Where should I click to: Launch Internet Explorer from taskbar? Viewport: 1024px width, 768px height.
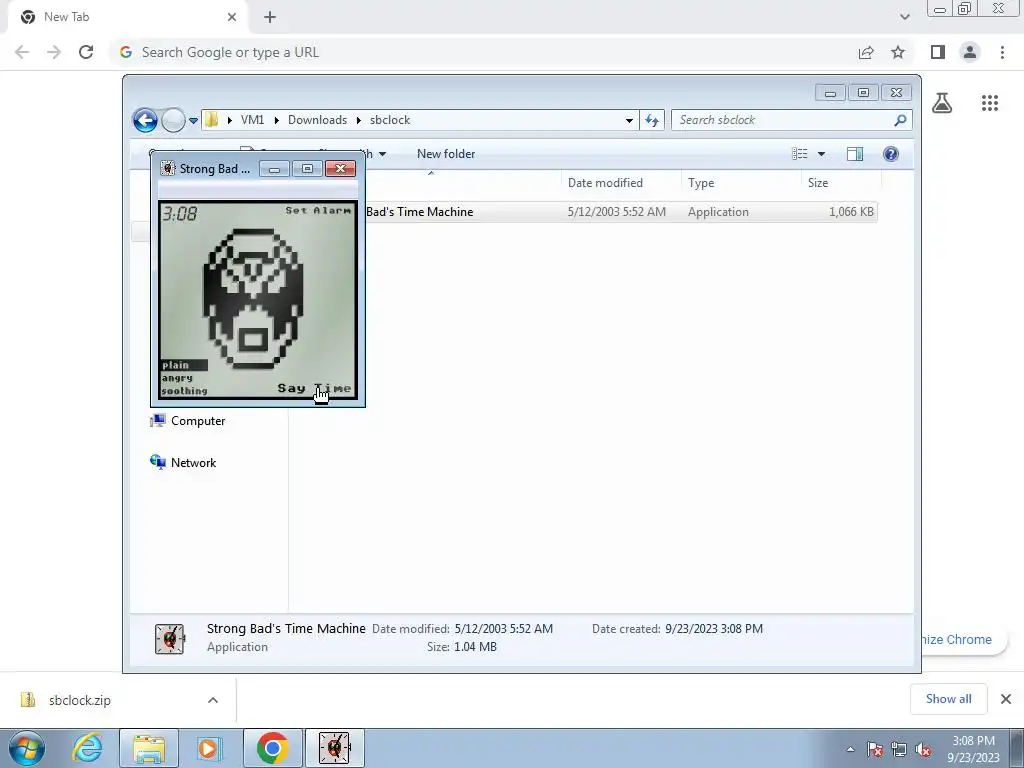[88, 748]
